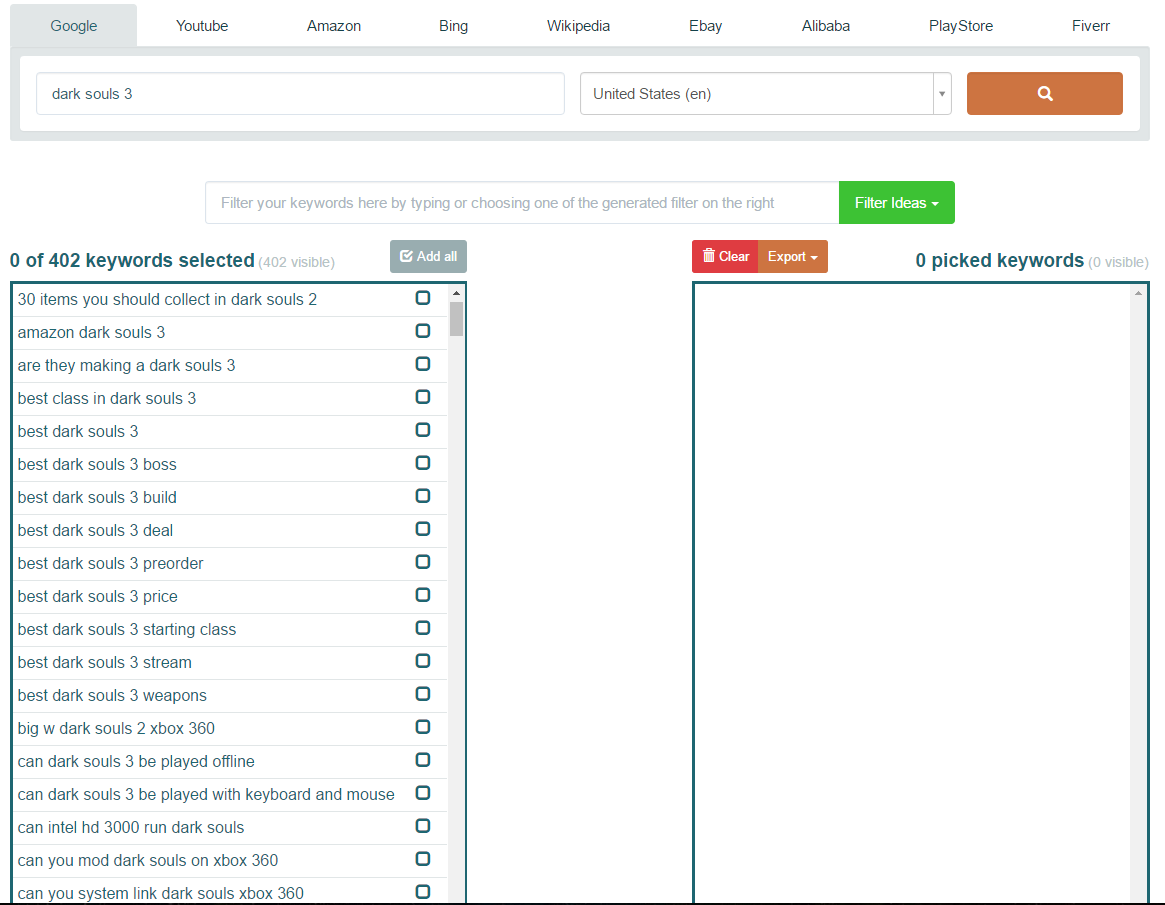The width and height of the screenshot is (1165, 905).
Task: Expand the Filter Ideas dropdown
Action: tap(896, 202)
